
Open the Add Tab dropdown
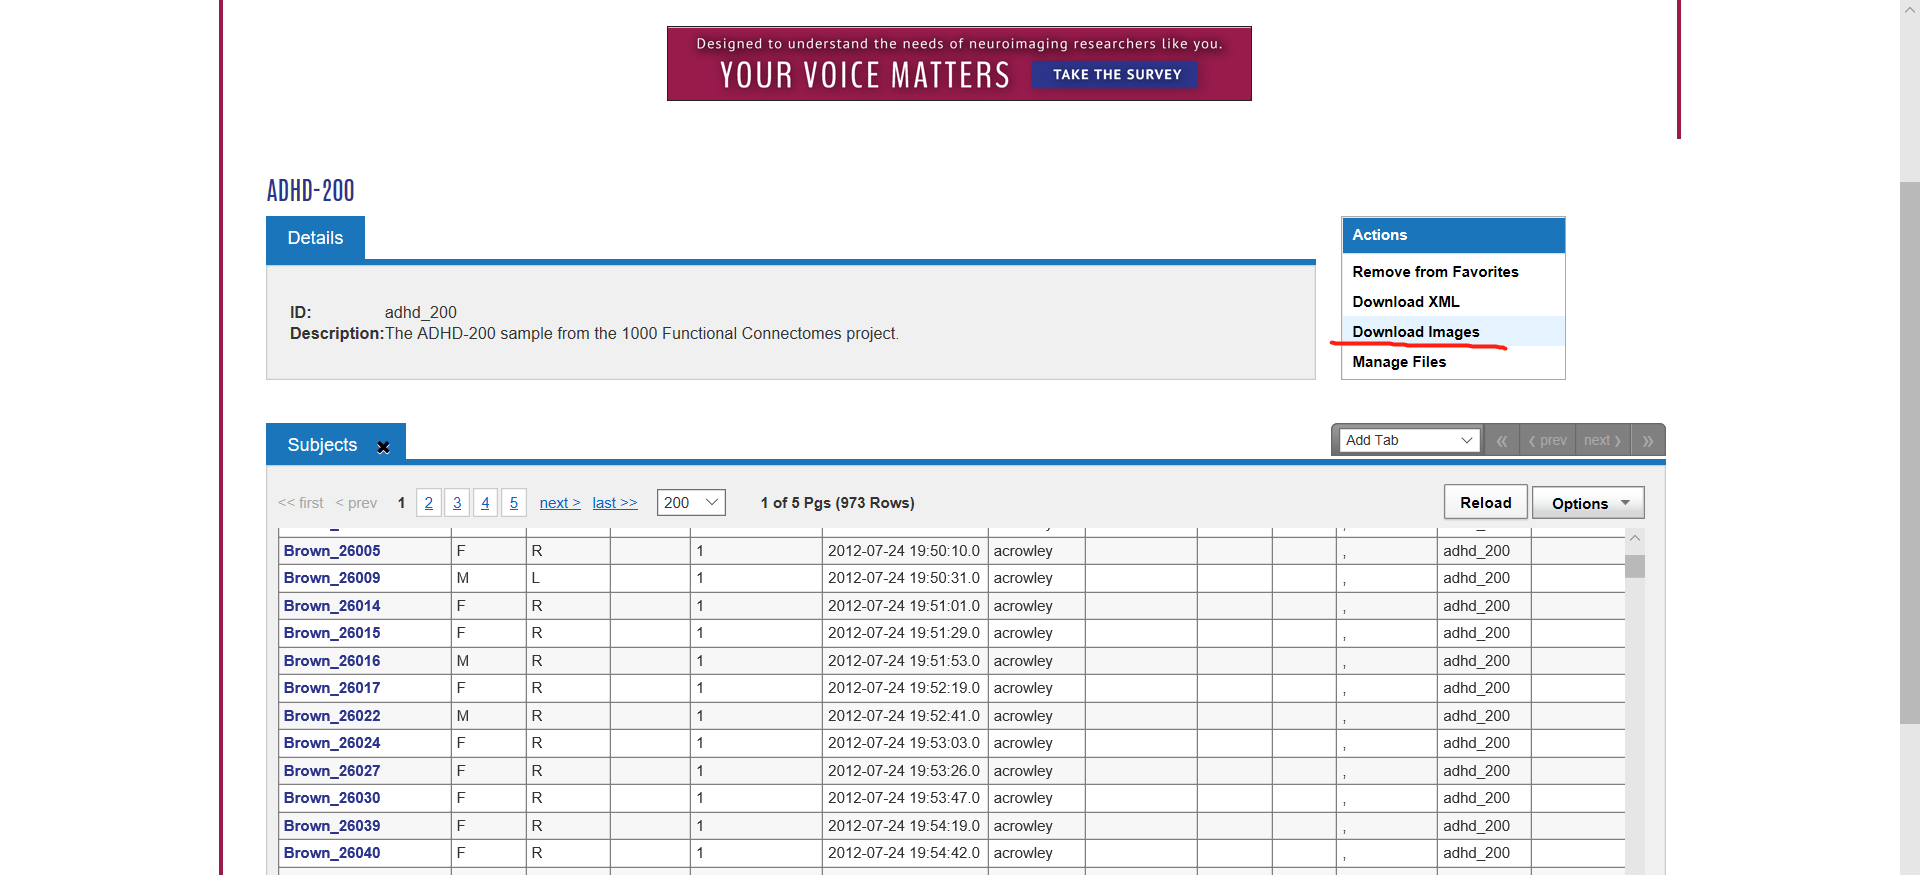pyautogui.click(x=1407, y=441)
